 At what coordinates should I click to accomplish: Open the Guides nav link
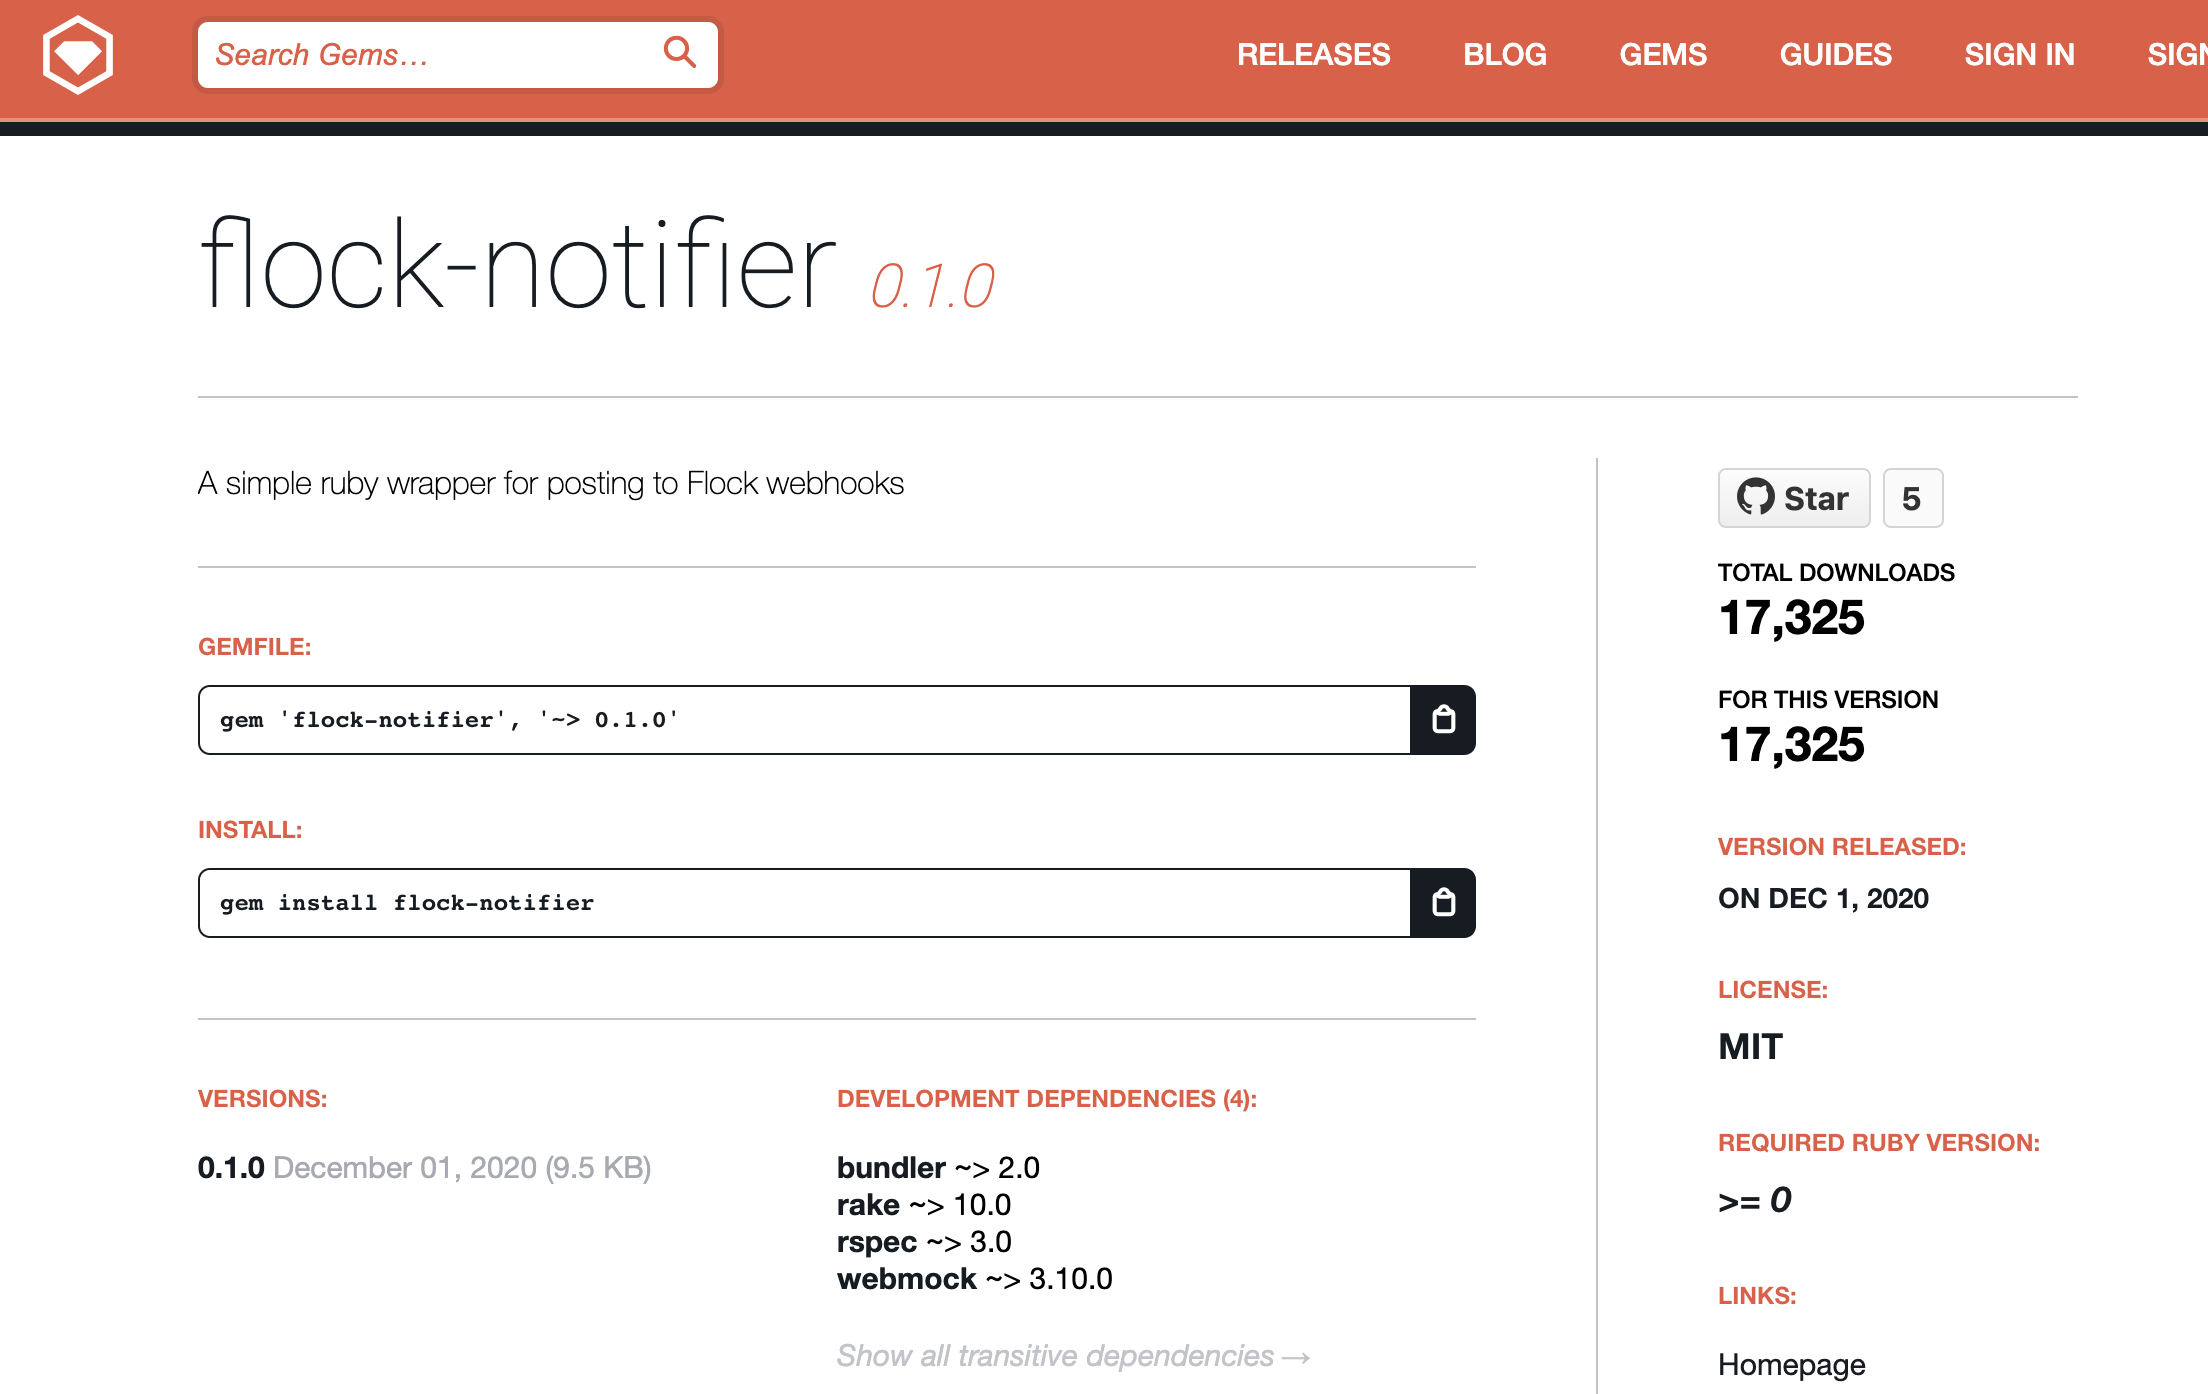(1835, 55)
